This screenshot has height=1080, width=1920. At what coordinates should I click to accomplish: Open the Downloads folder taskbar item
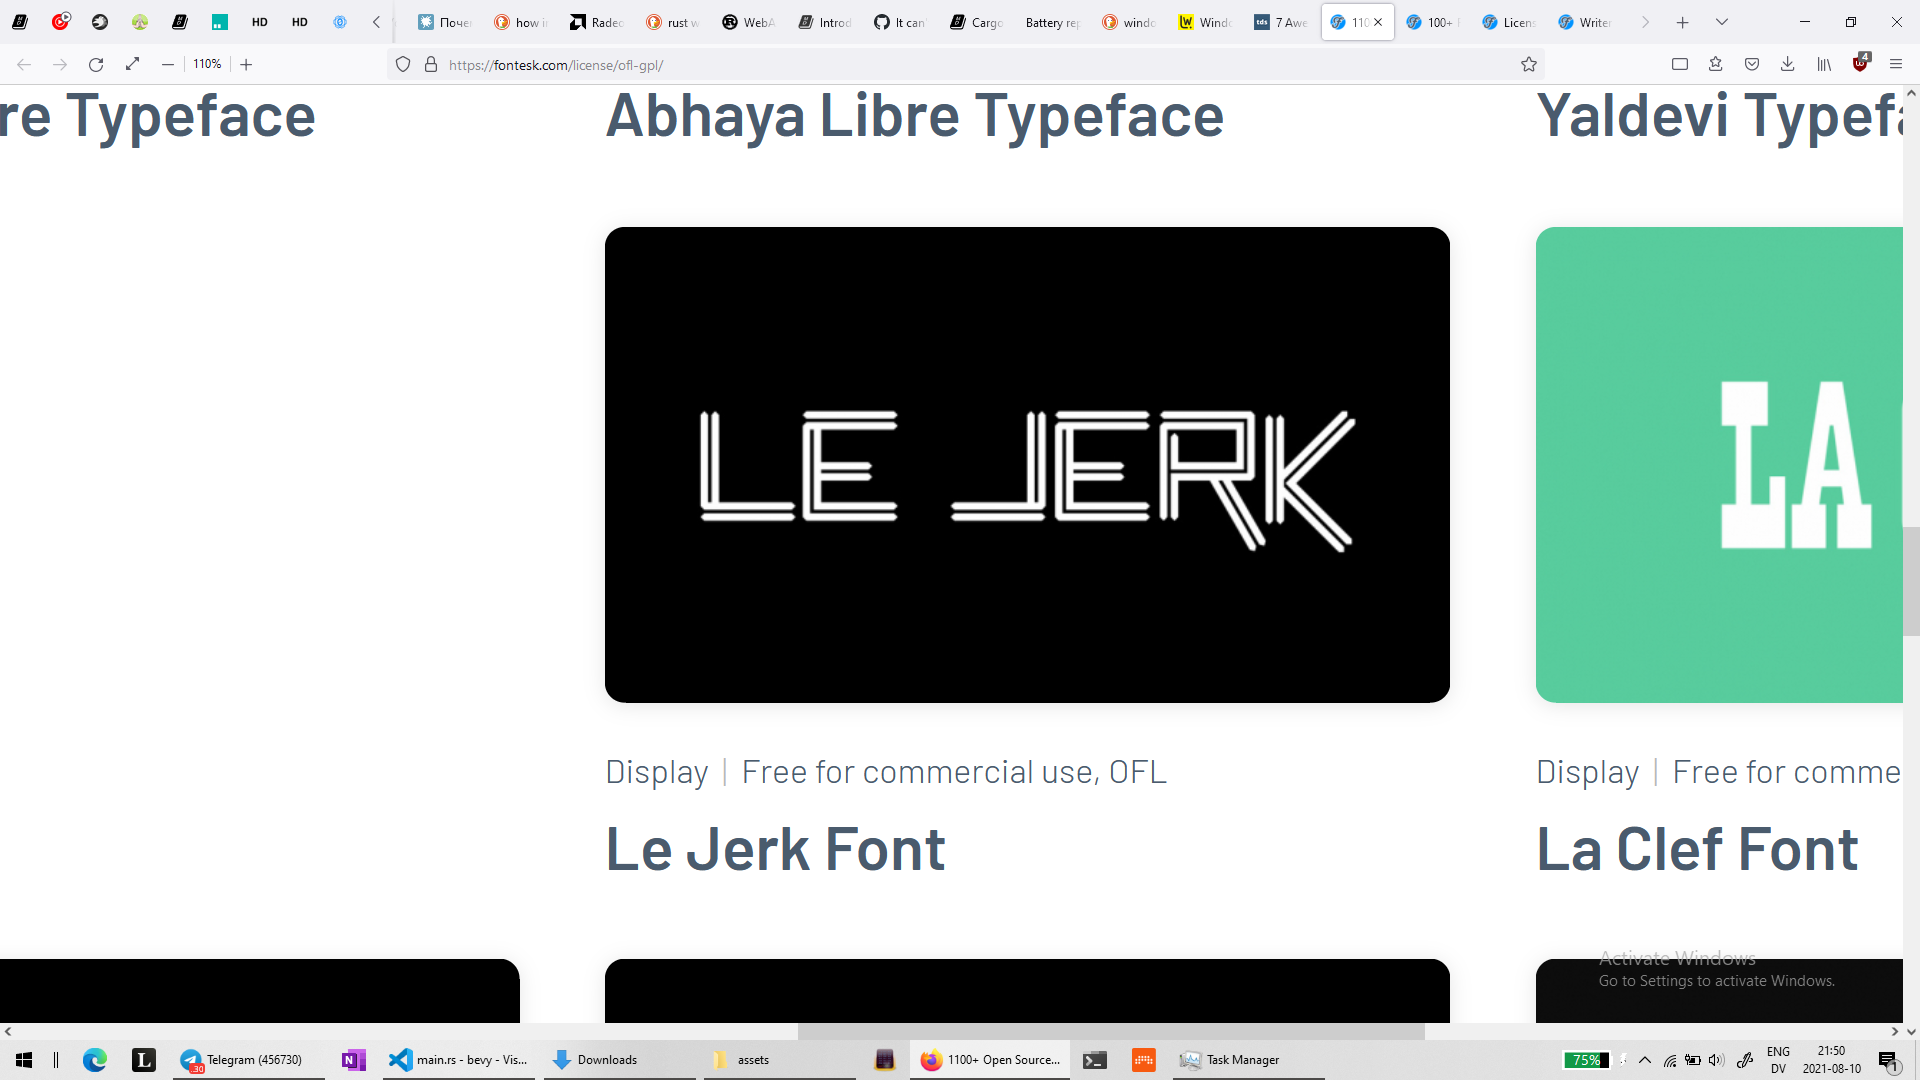(x=619, y=1060)
